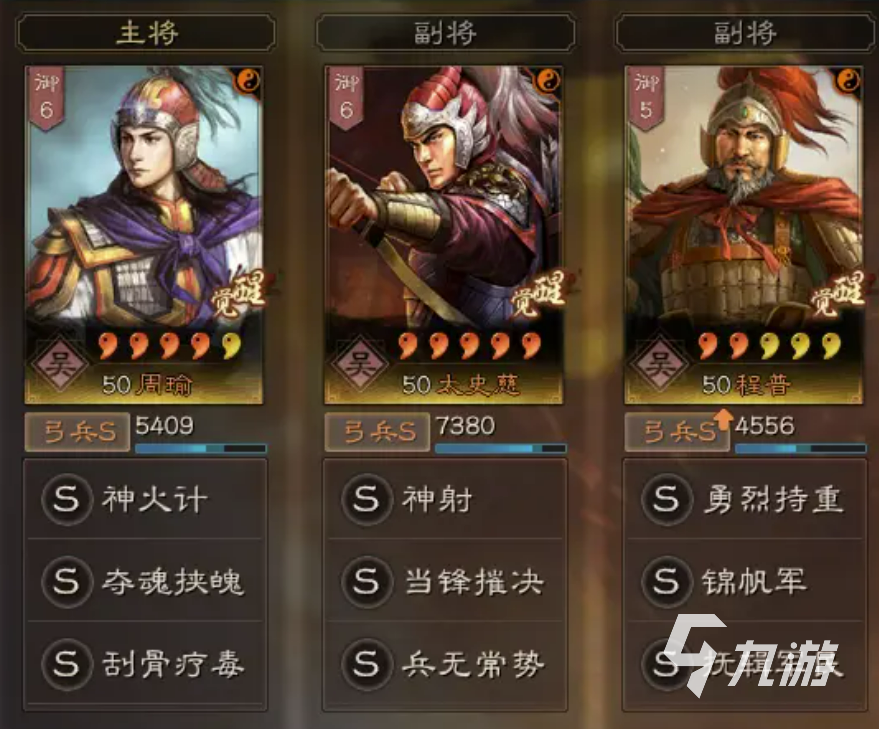
Task: Click the orange upgrade arrow next to 程普's 弓兵S
Action: [x=724, y=419]
